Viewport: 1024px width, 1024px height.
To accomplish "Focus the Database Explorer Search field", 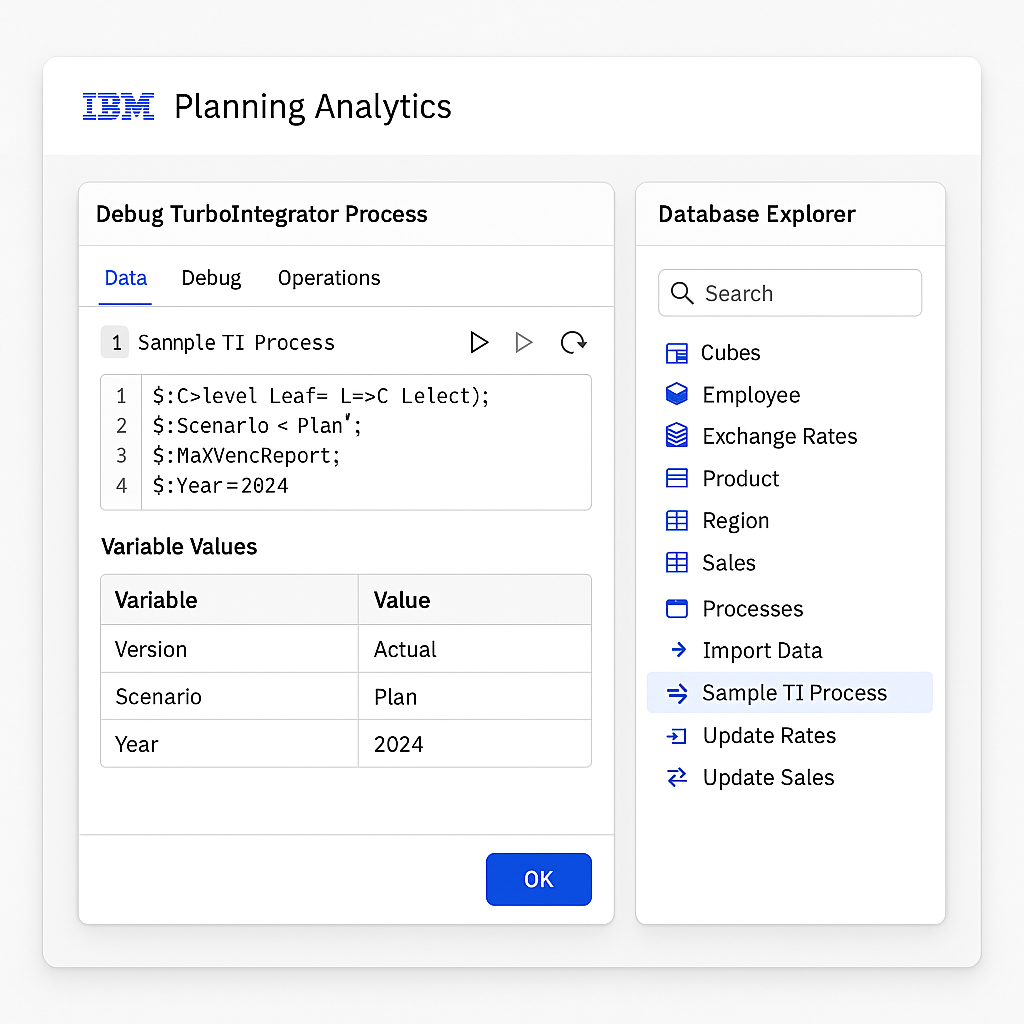I will [x=790, y=293].
